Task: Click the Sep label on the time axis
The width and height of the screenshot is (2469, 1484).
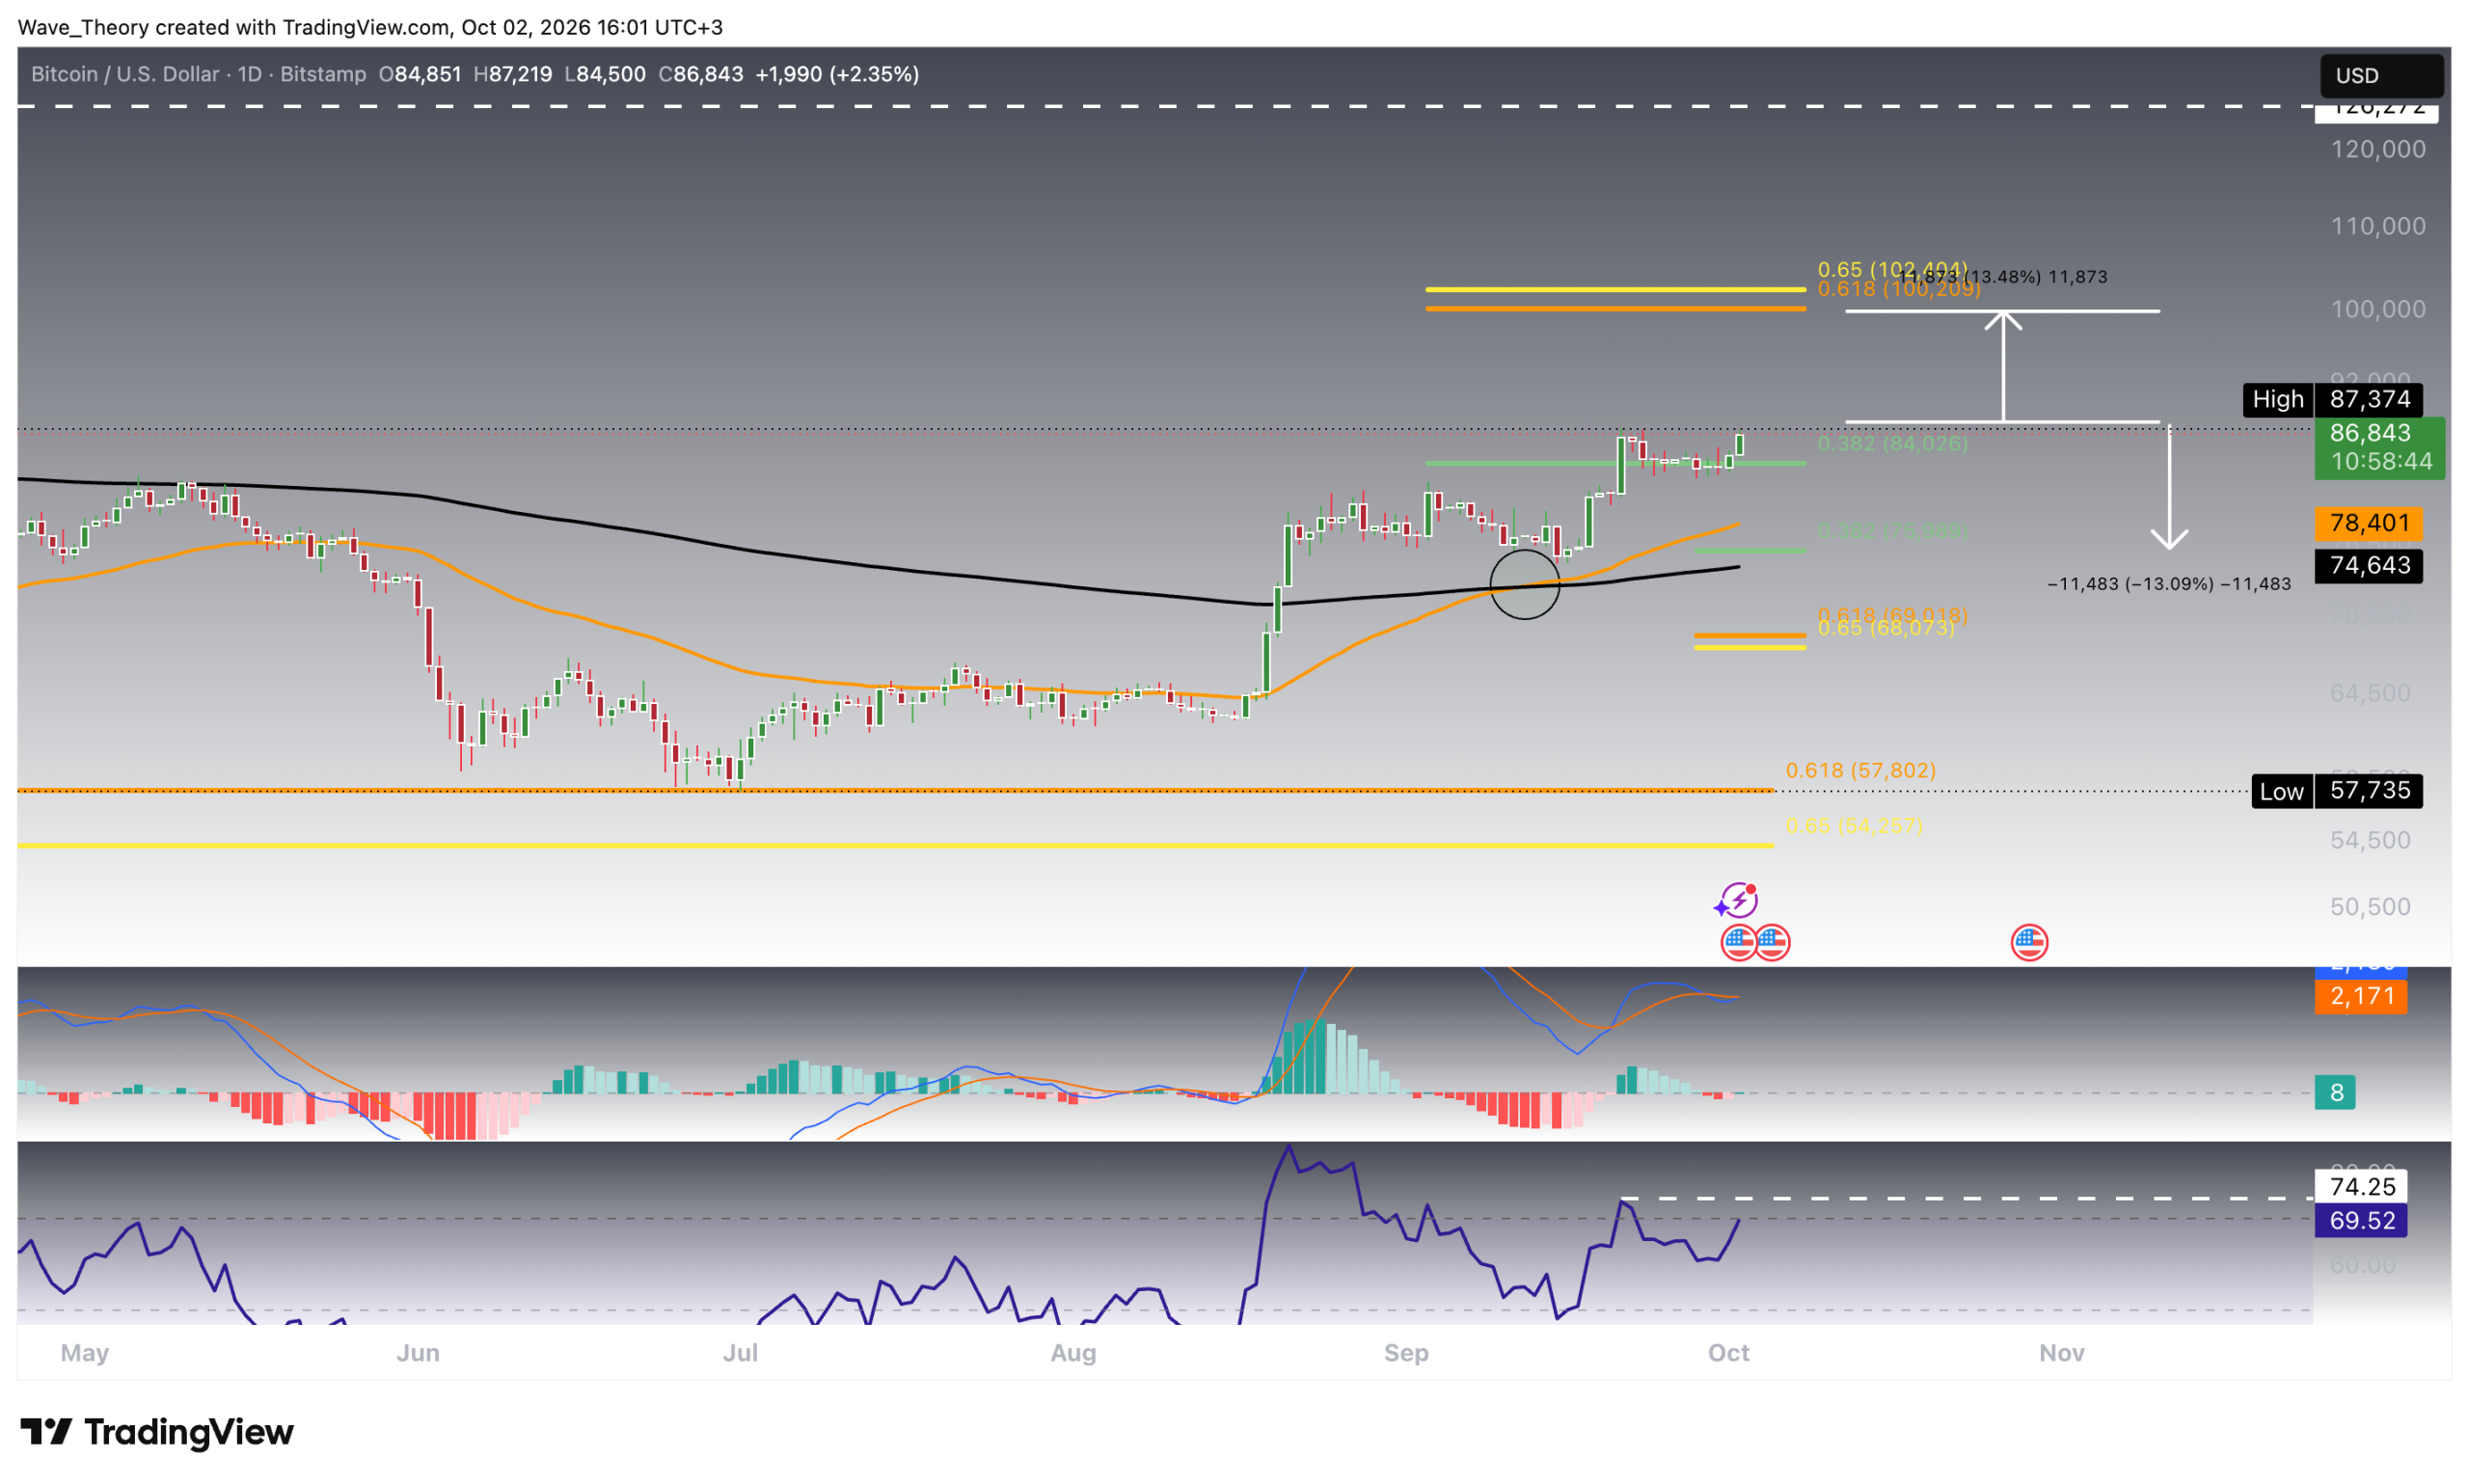Action: tap(1405, 1352)
